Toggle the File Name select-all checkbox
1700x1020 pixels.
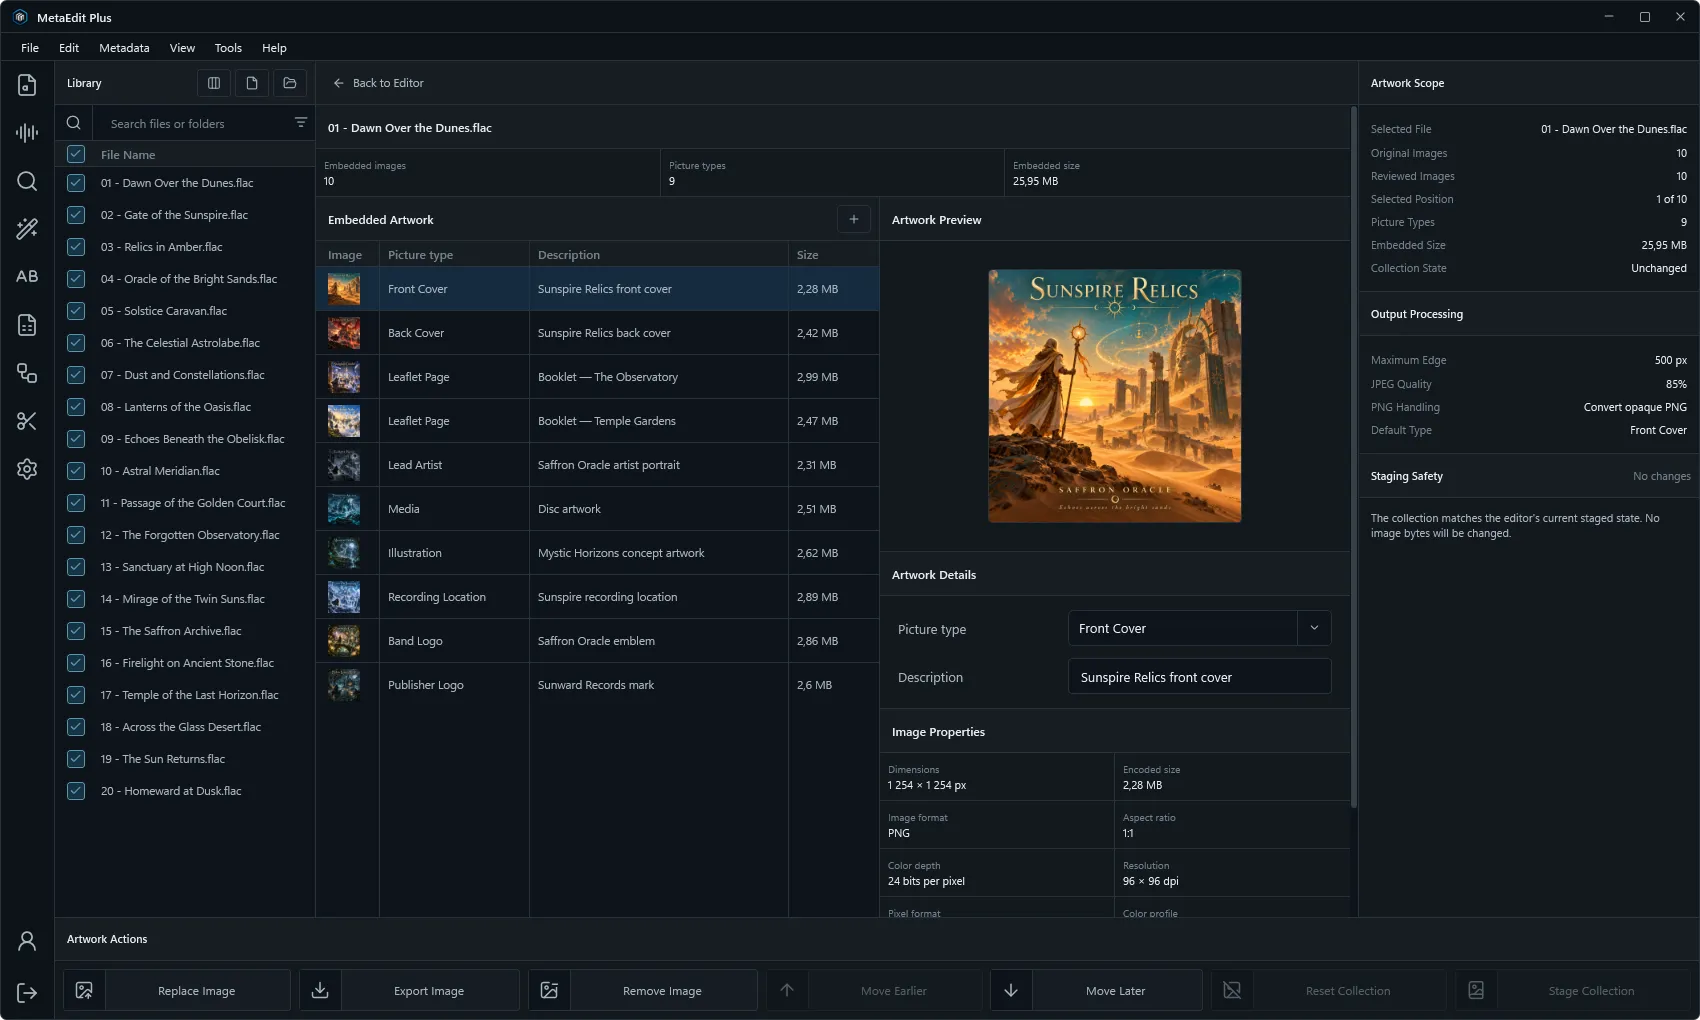click(x=76, y=154)
